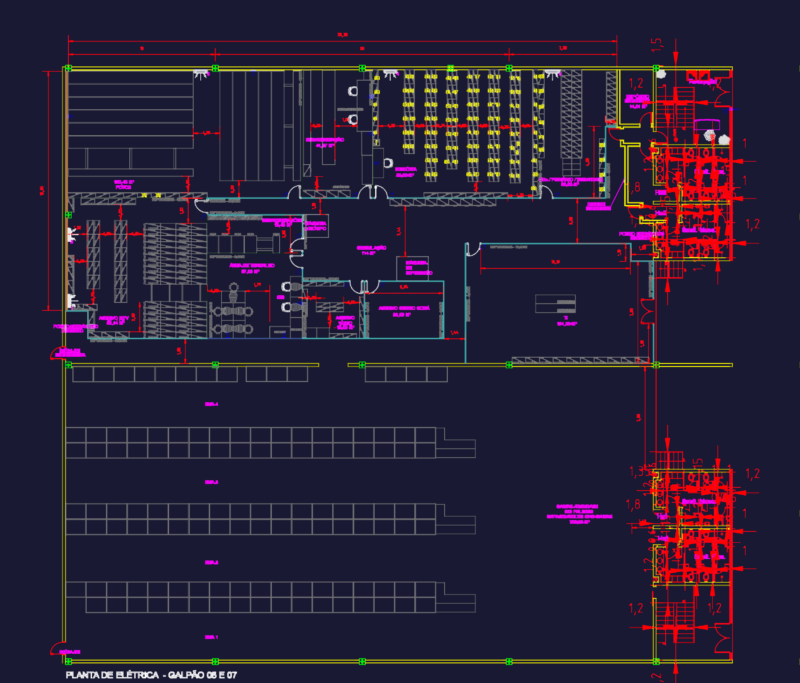The height and width of the screenshot is (683, 800).
Task: Select the red door symbol at bottom-left corner
Action: click(58, 648)
